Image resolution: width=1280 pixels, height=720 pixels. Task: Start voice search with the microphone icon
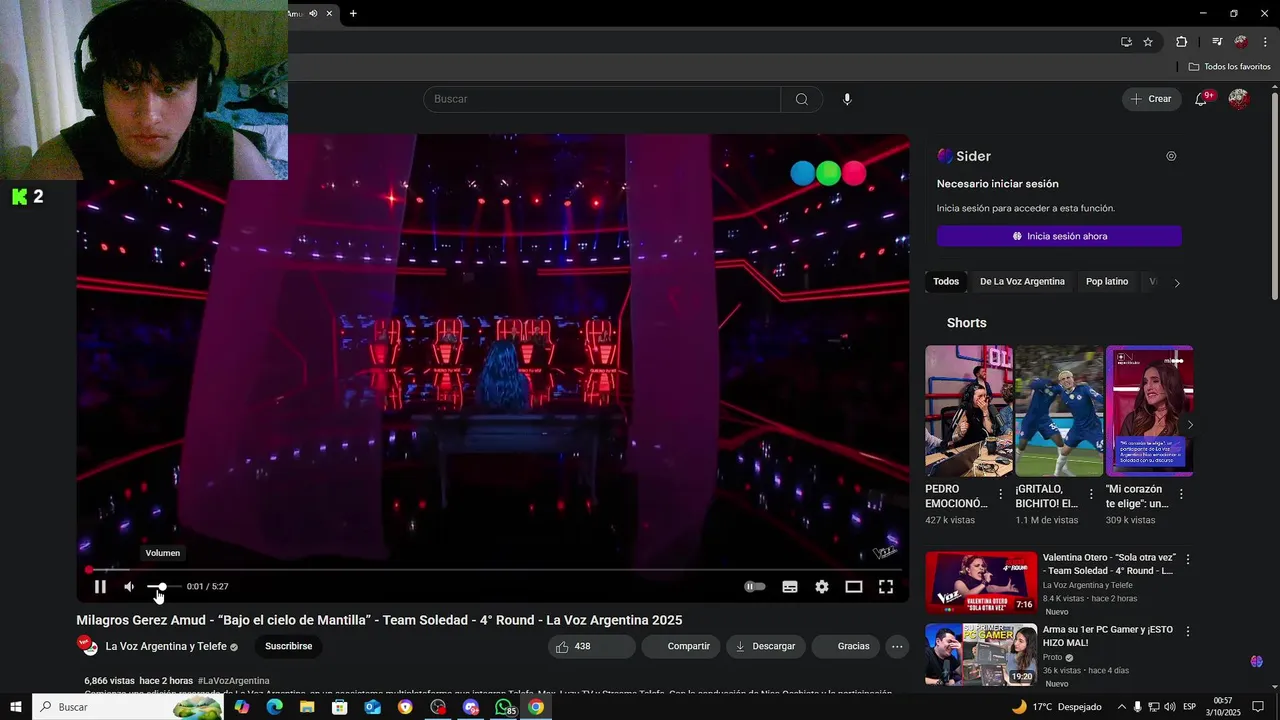coord(847,99)
